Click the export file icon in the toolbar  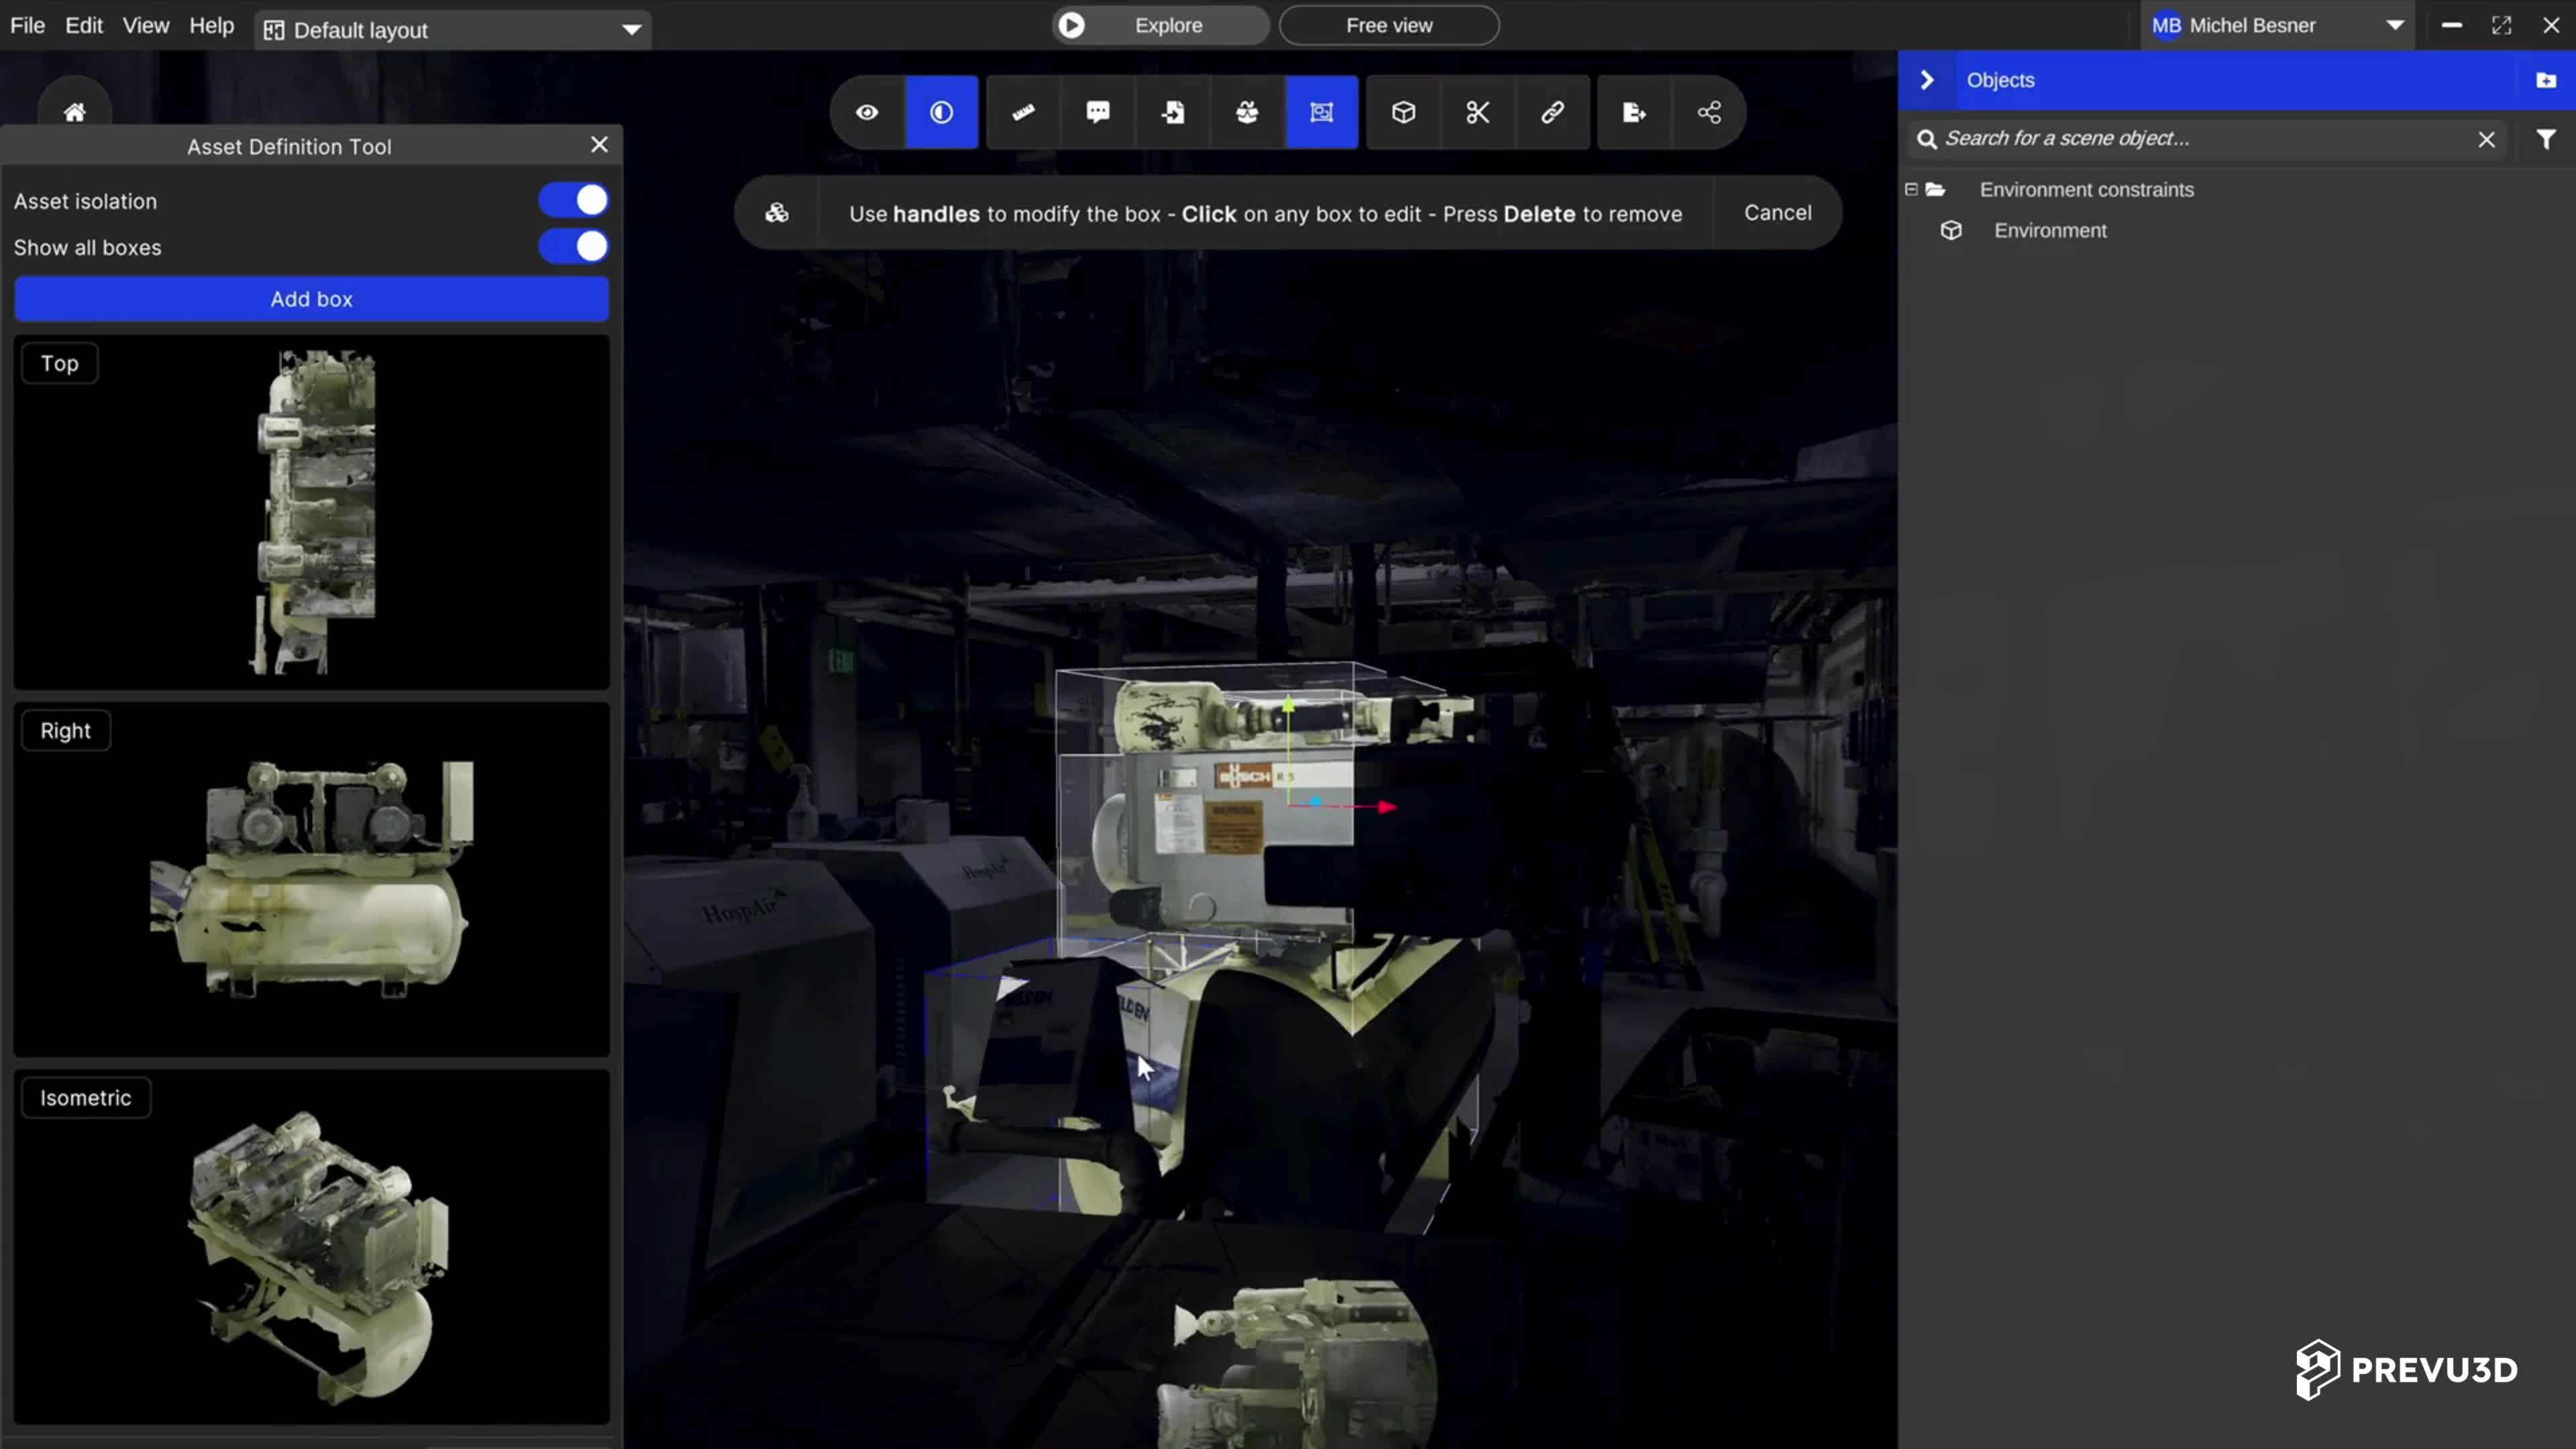tap(1633, 112)
